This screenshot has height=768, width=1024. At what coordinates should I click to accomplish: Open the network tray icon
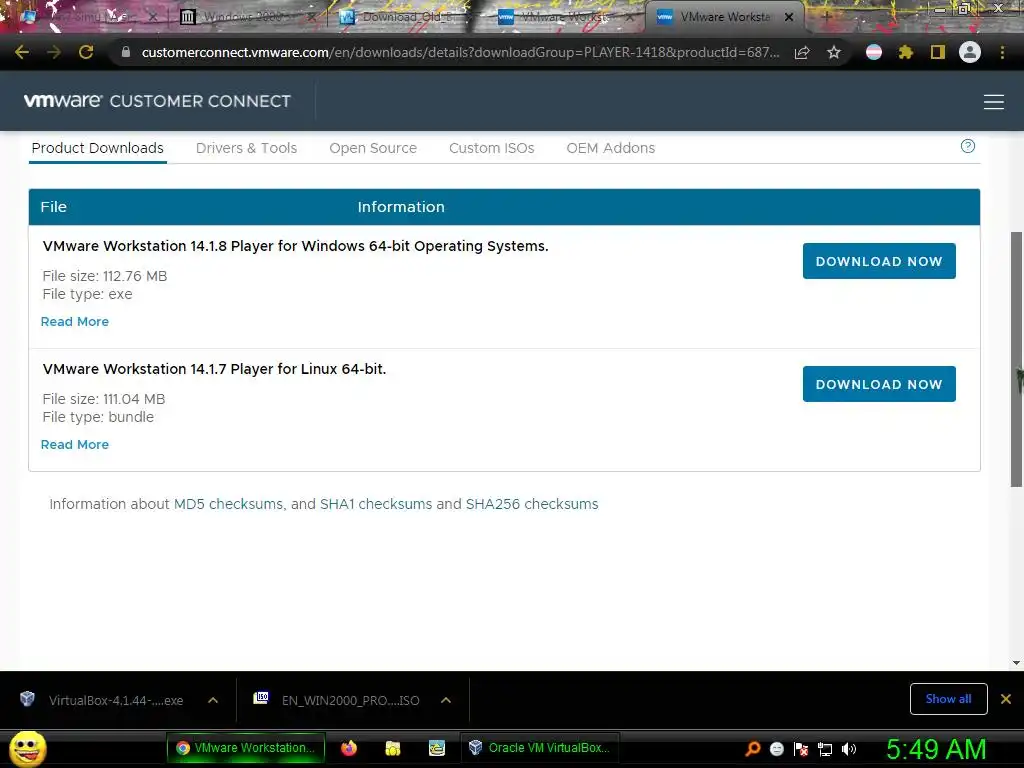point(825,749)
